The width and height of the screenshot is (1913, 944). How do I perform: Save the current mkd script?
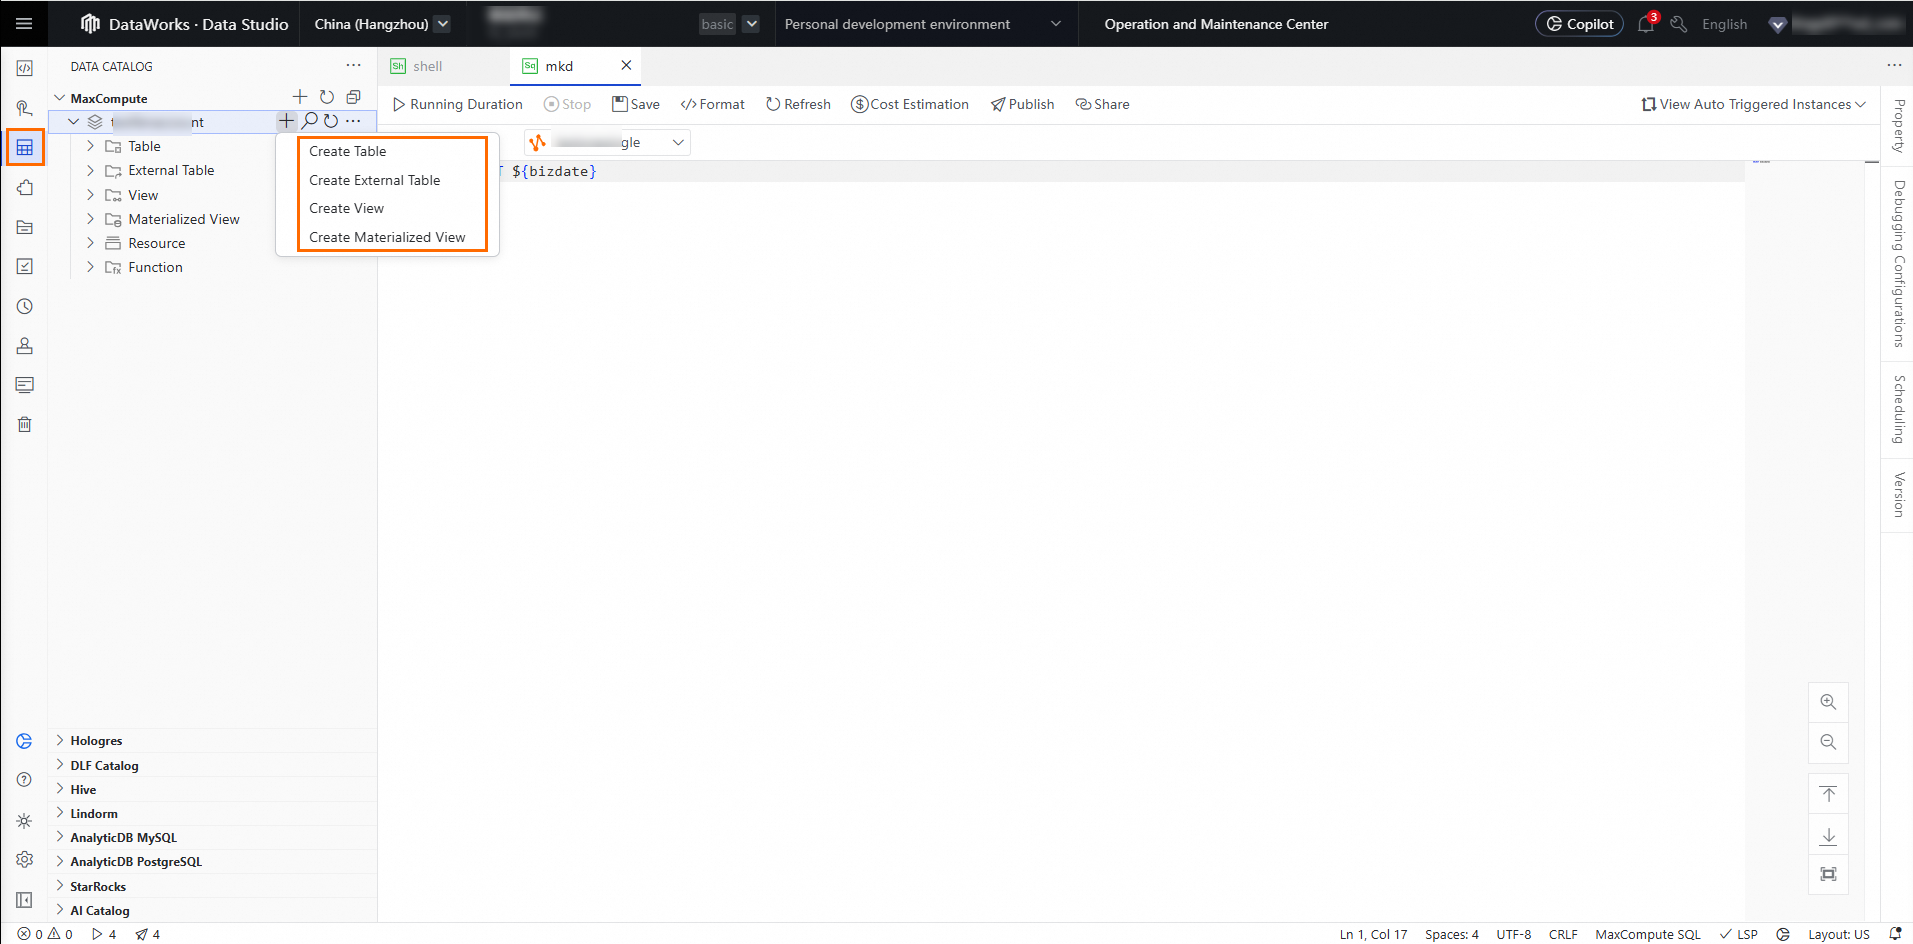click(x=636, y=104)
